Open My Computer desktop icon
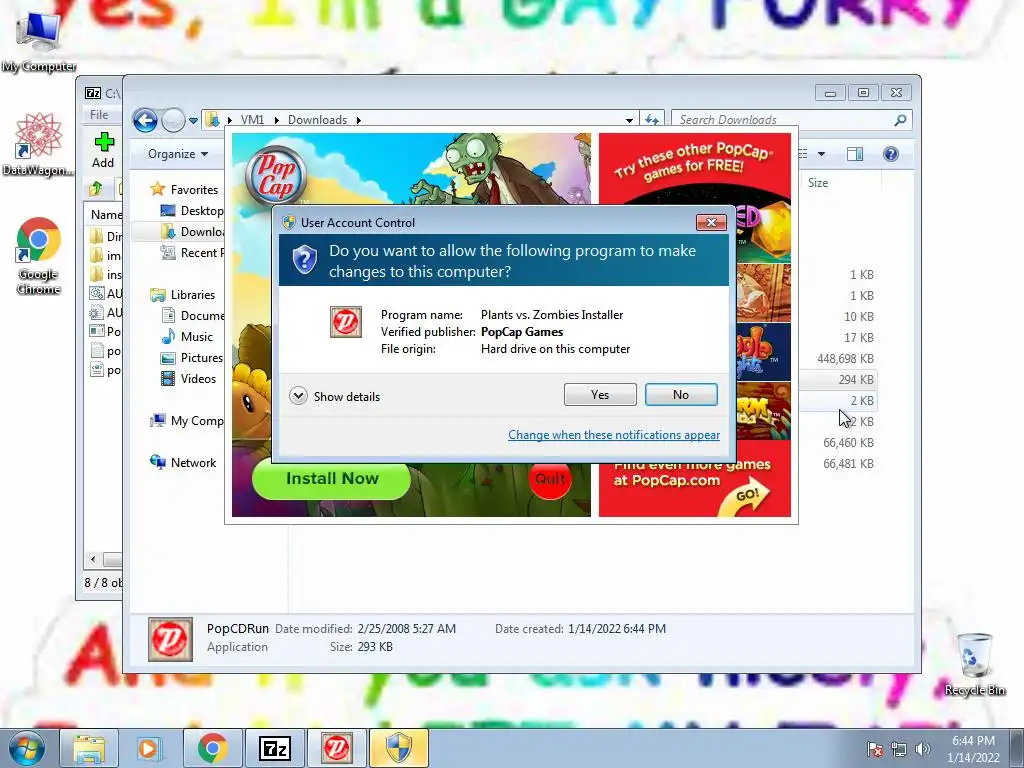 click(39, 42)
